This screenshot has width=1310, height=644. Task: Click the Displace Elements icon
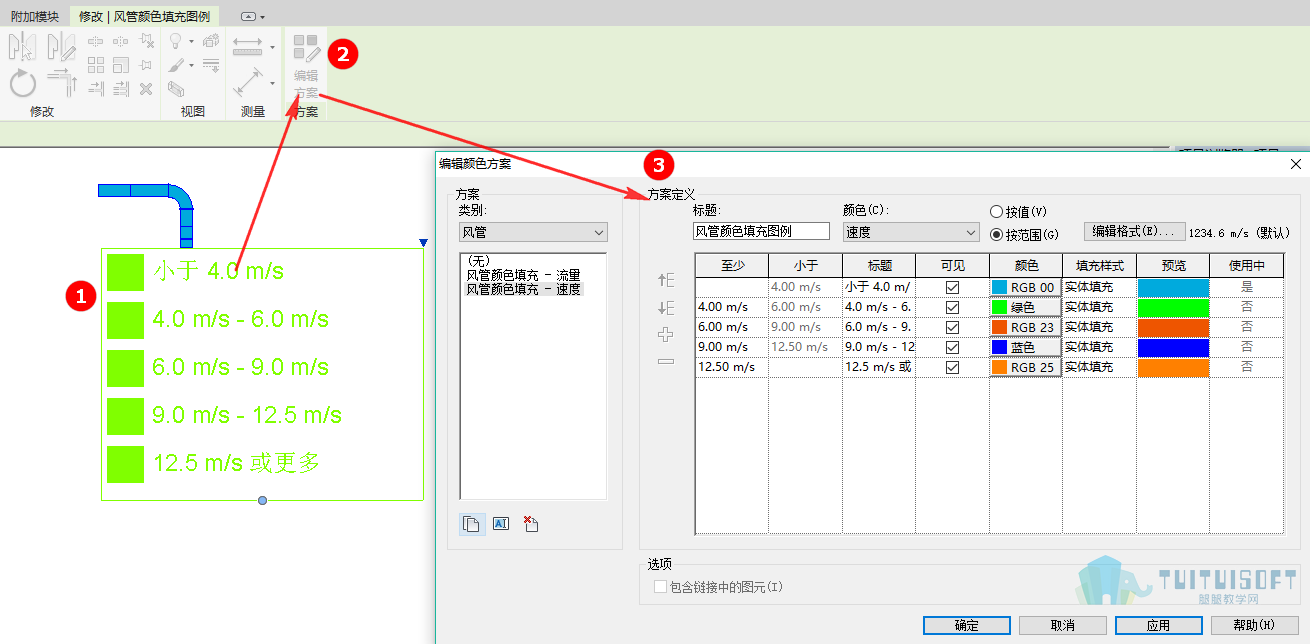[211, 41]
